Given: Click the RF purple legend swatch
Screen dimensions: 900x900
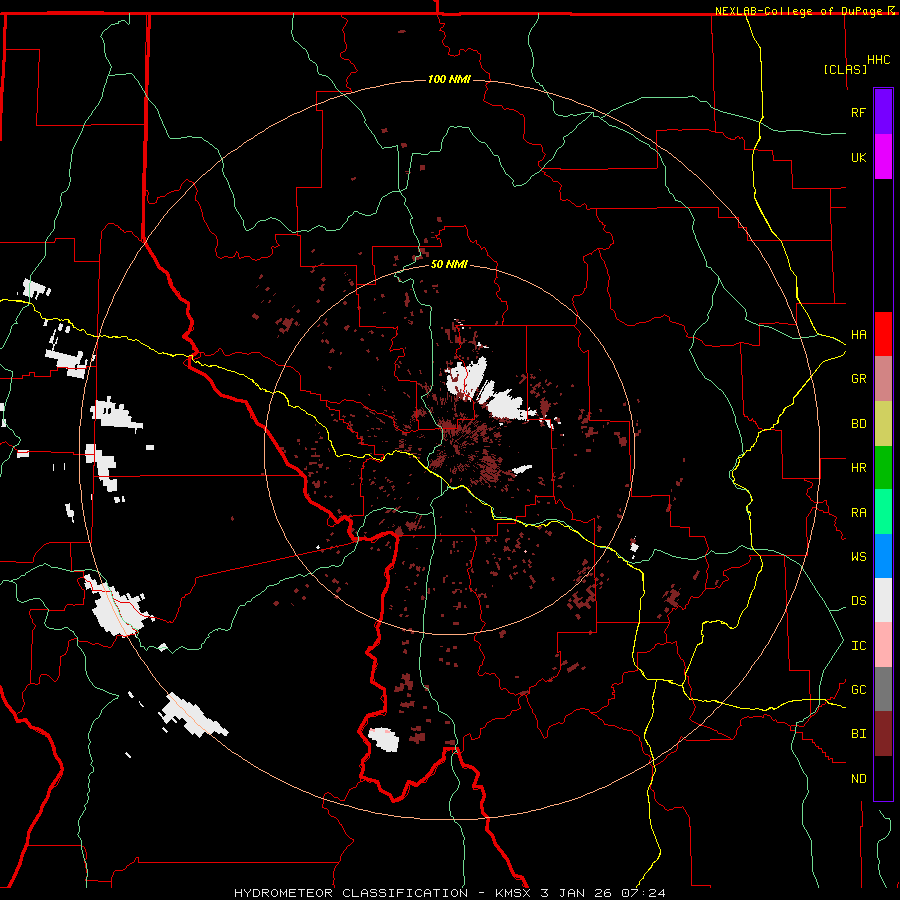Looking at the screenshot, I should click(x=883, y=111).
